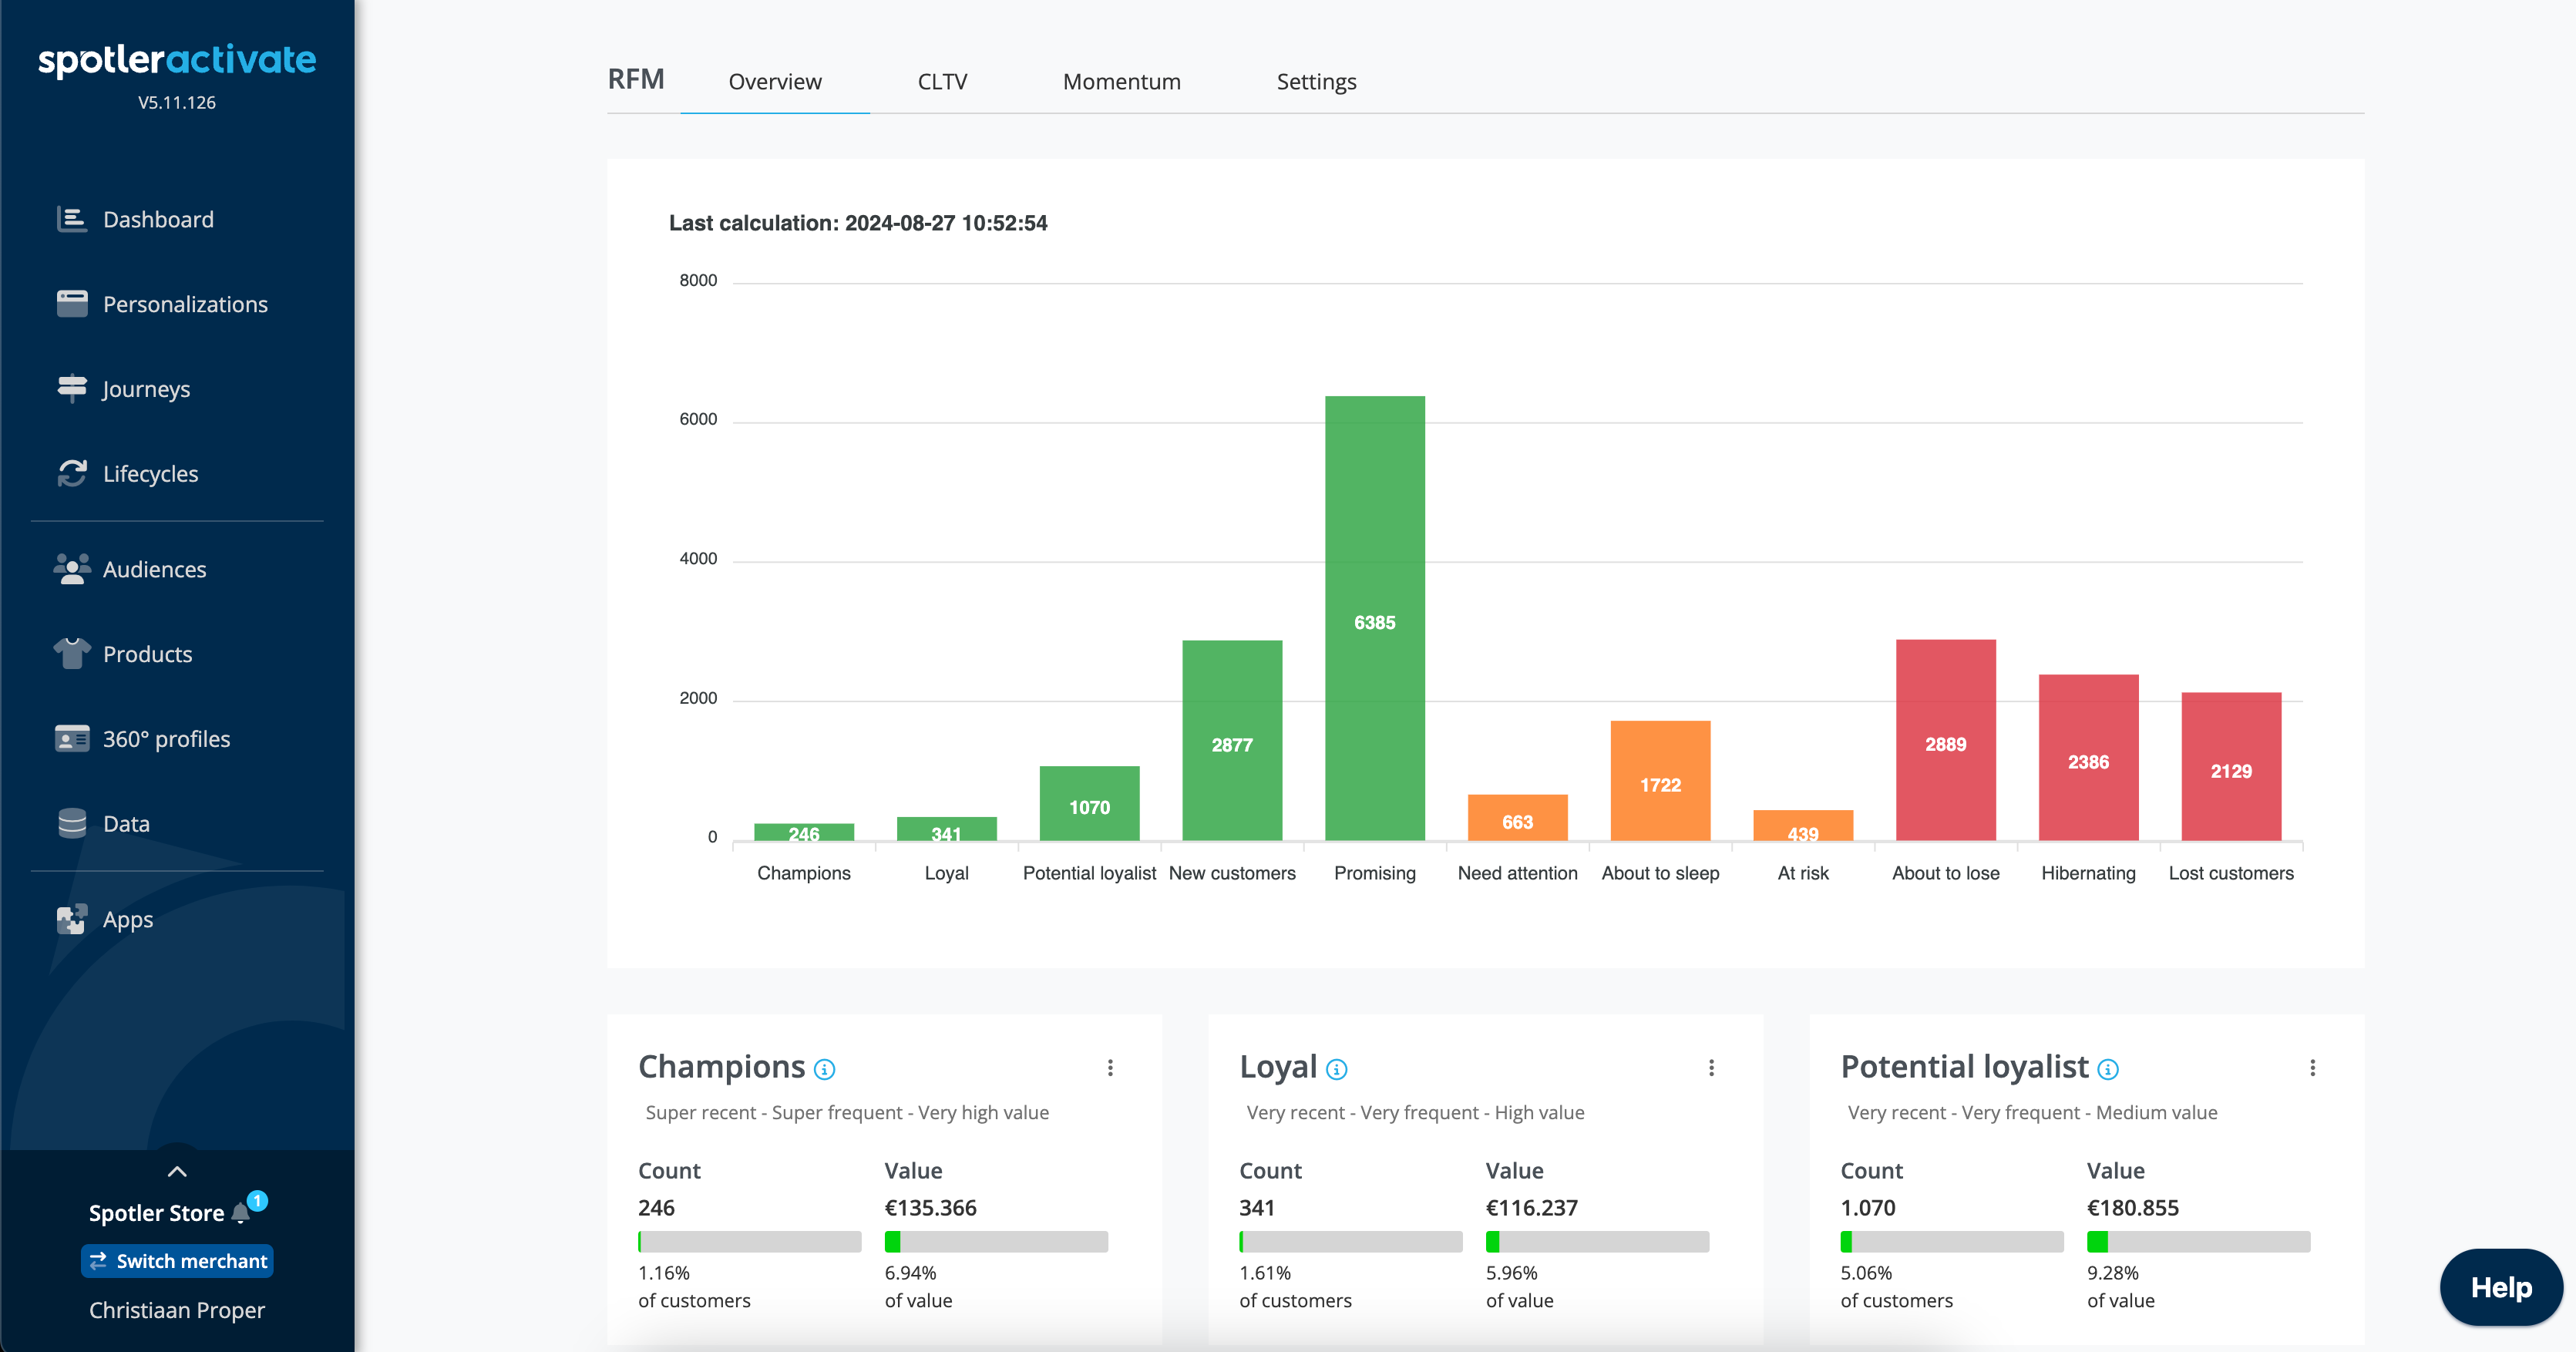Screen dimensions: 2576x1352
Task: Open the Momentum tab
Action: (1121, 82)
